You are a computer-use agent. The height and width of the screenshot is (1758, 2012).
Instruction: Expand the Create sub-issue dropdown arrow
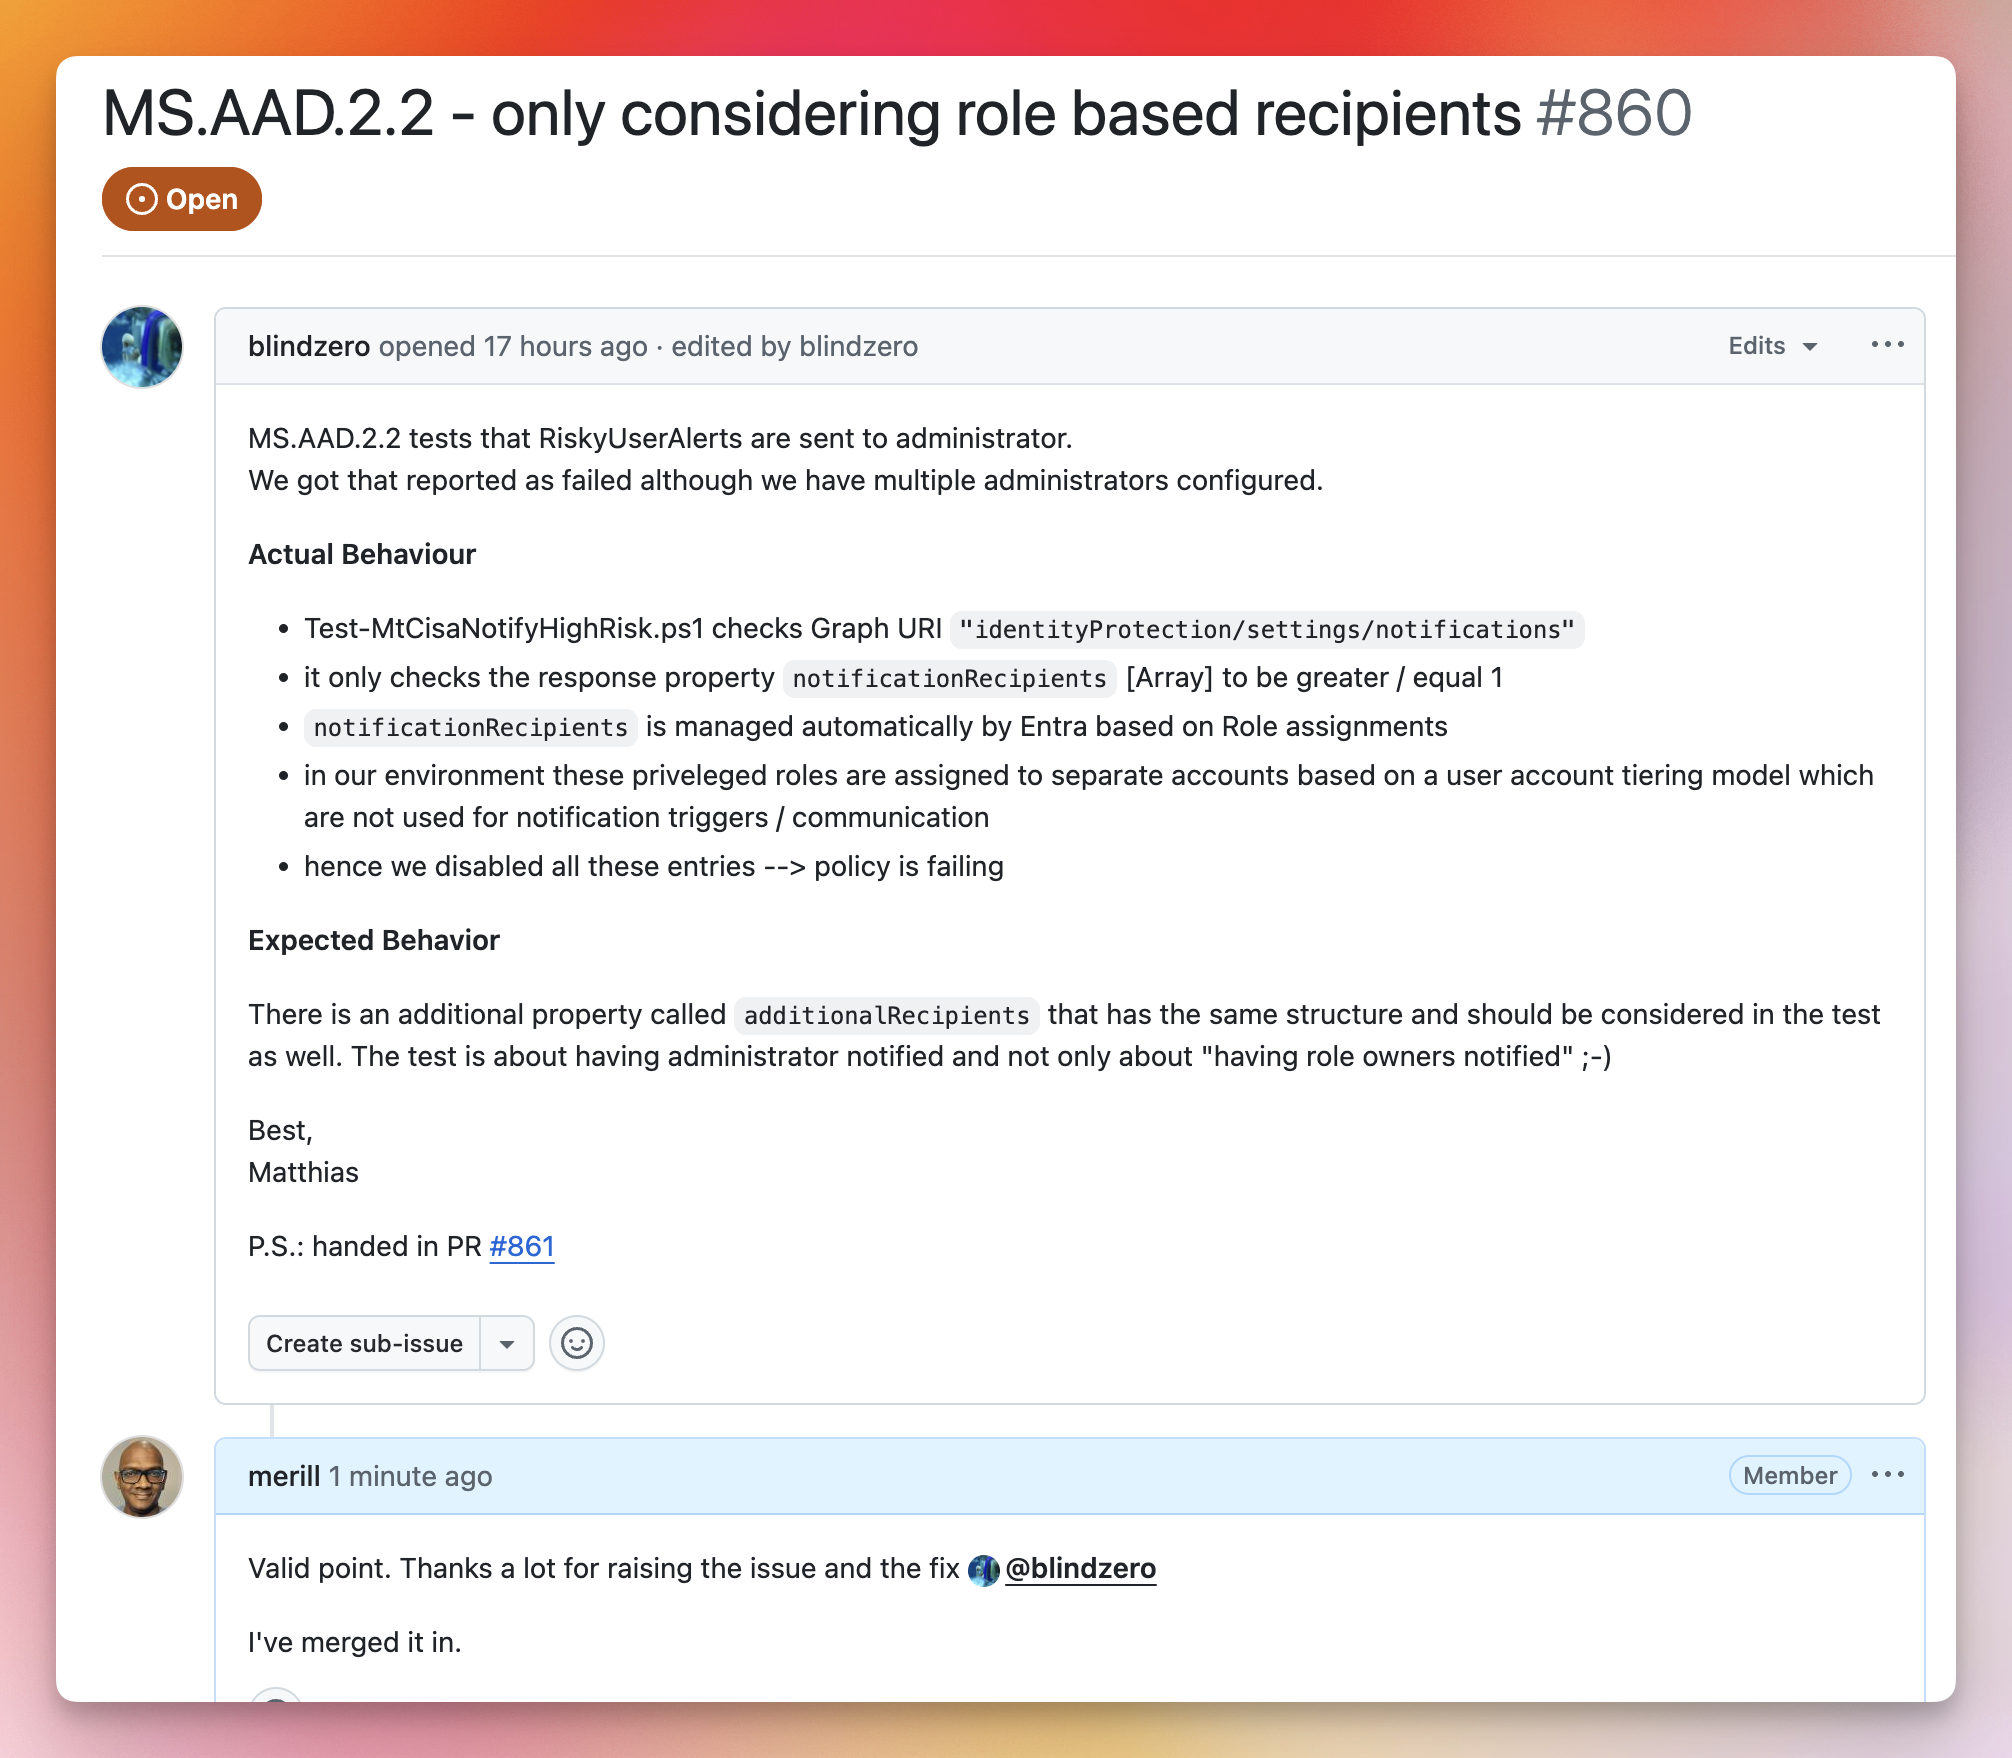click(x=507, y=1343)
